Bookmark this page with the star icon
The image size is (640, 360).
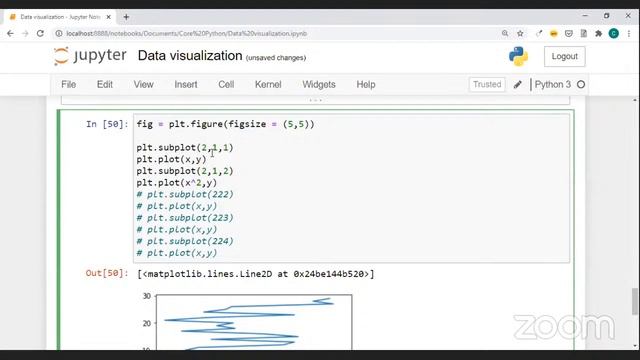[x=520, y=33]
